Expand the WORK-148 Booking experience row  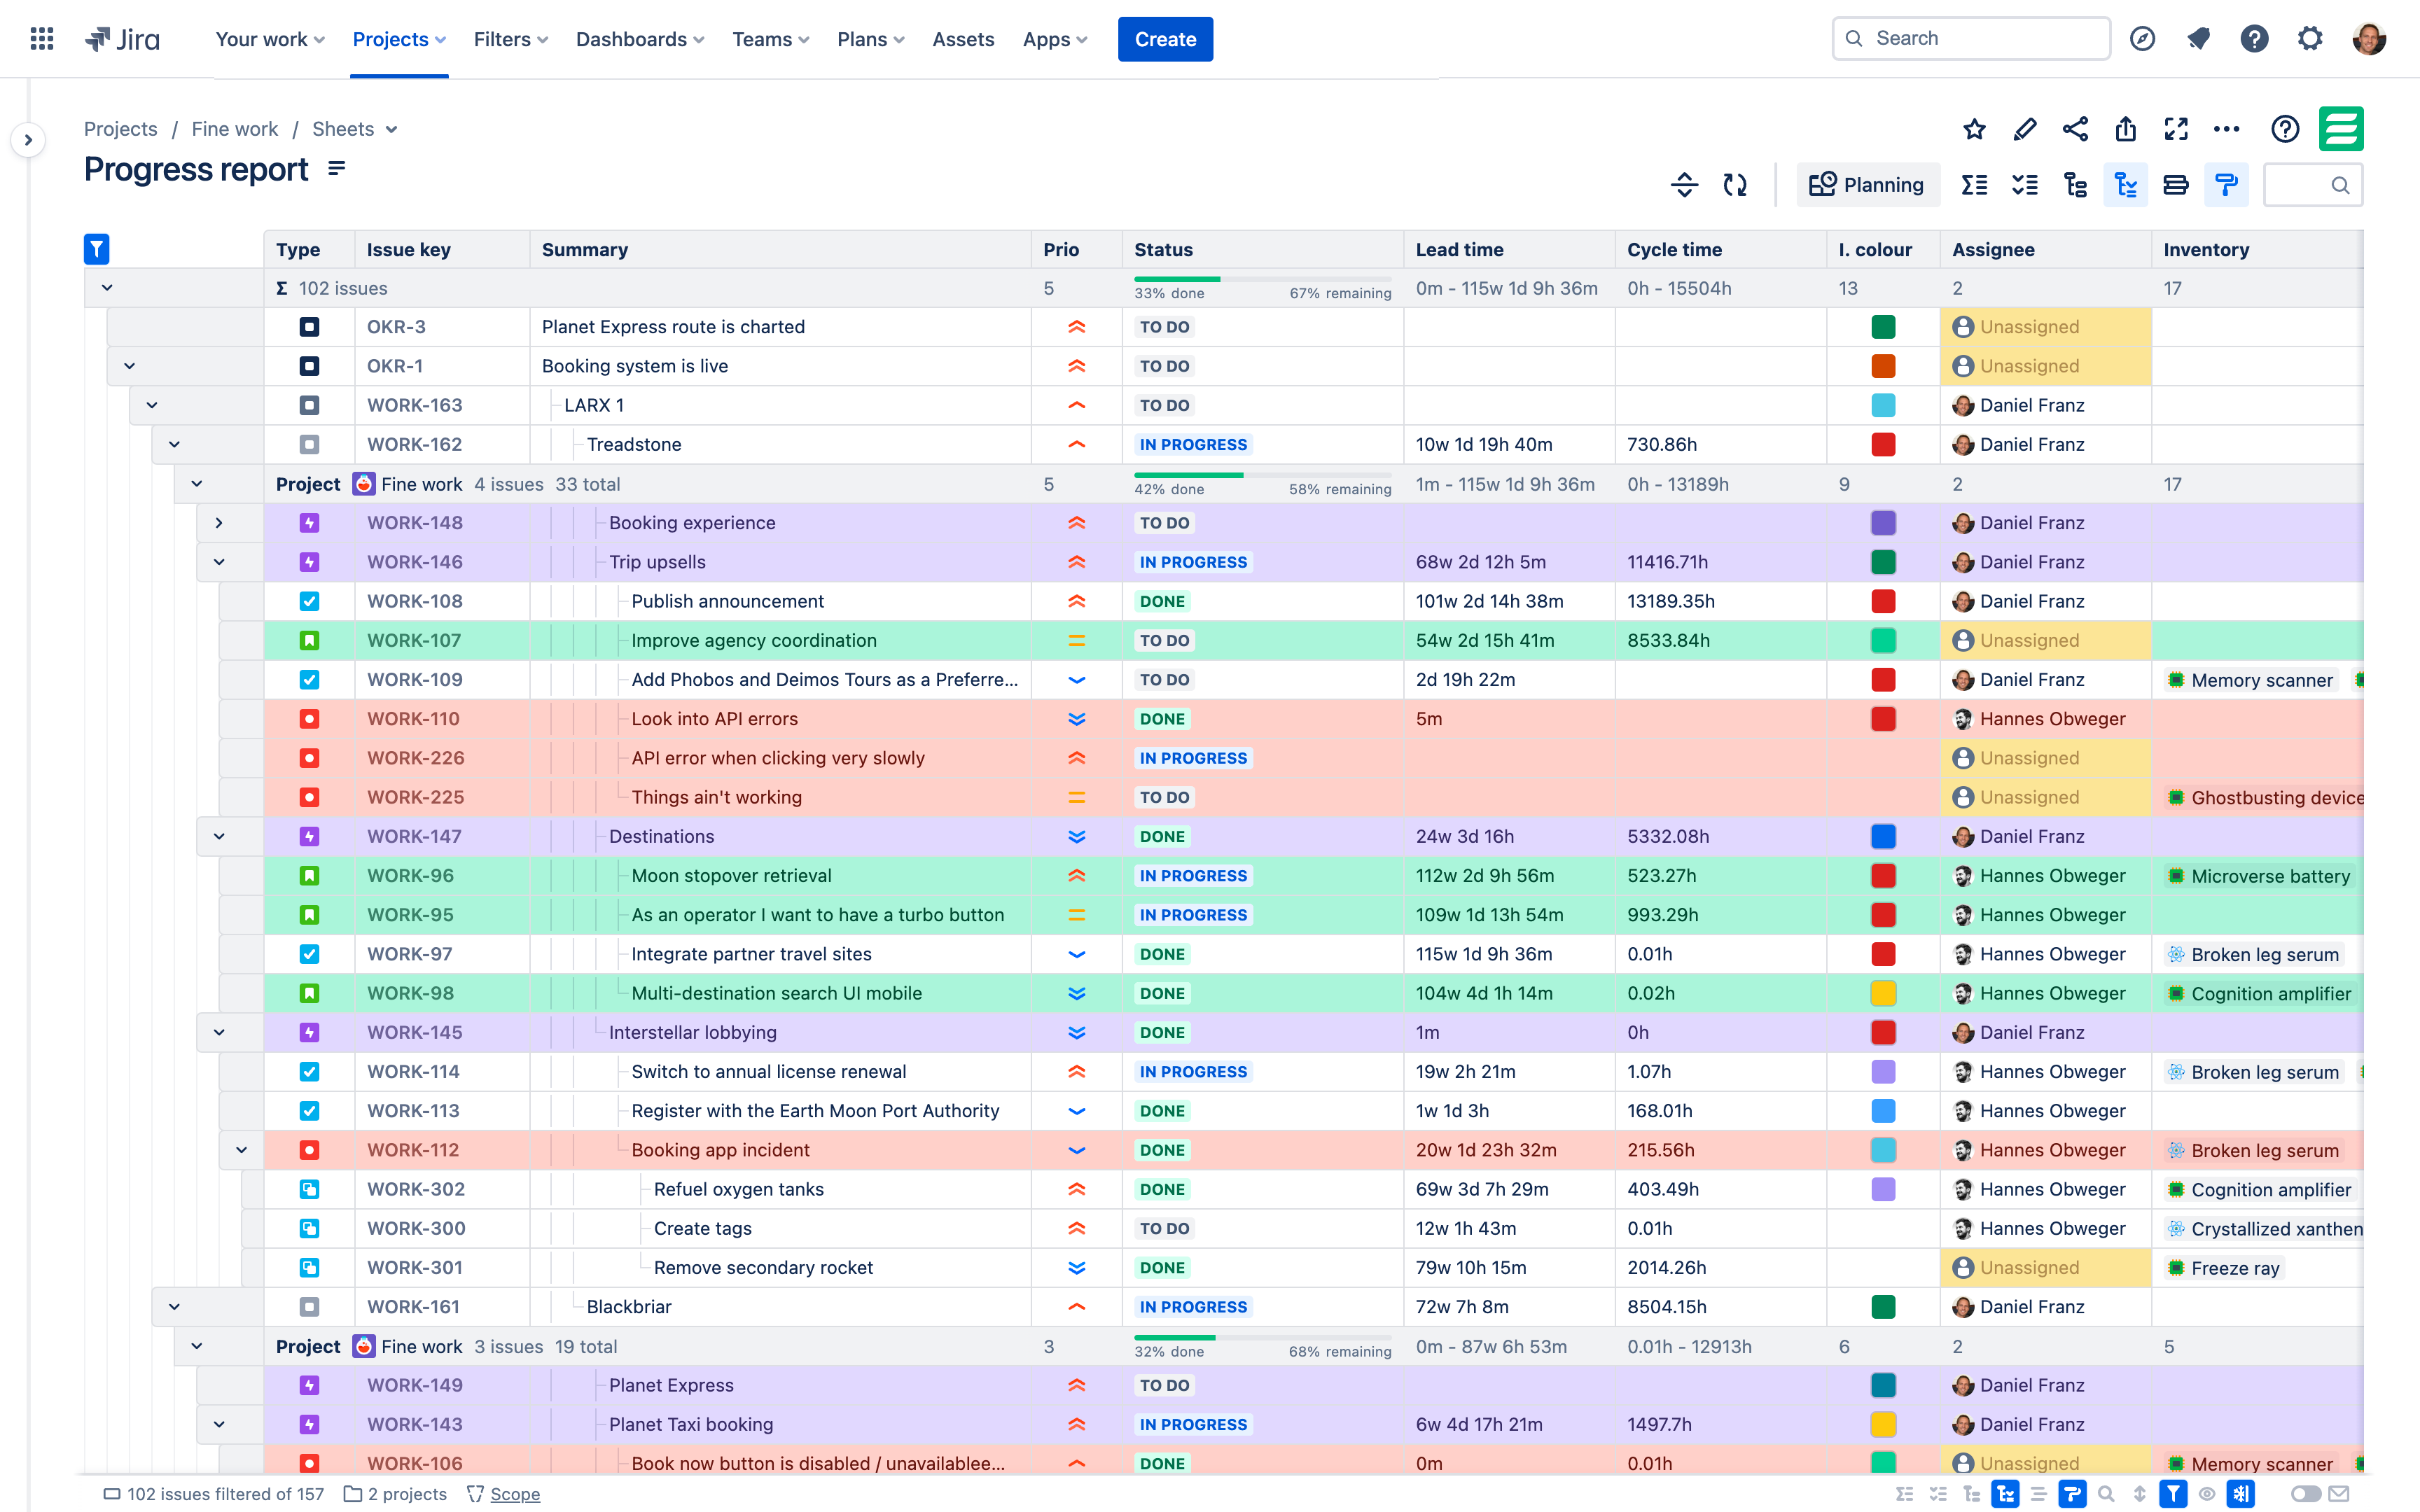[220, 522]
